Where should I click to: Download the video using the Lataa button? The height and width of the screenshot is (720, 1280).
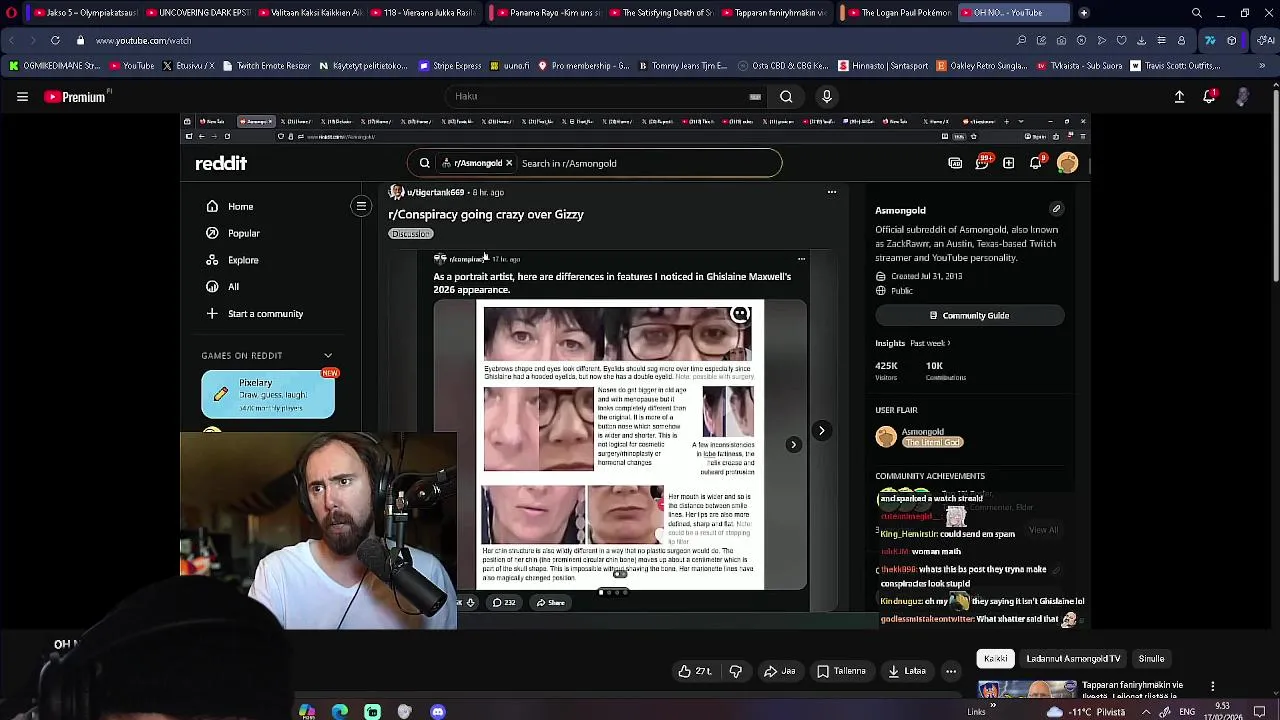pos(907,671)
